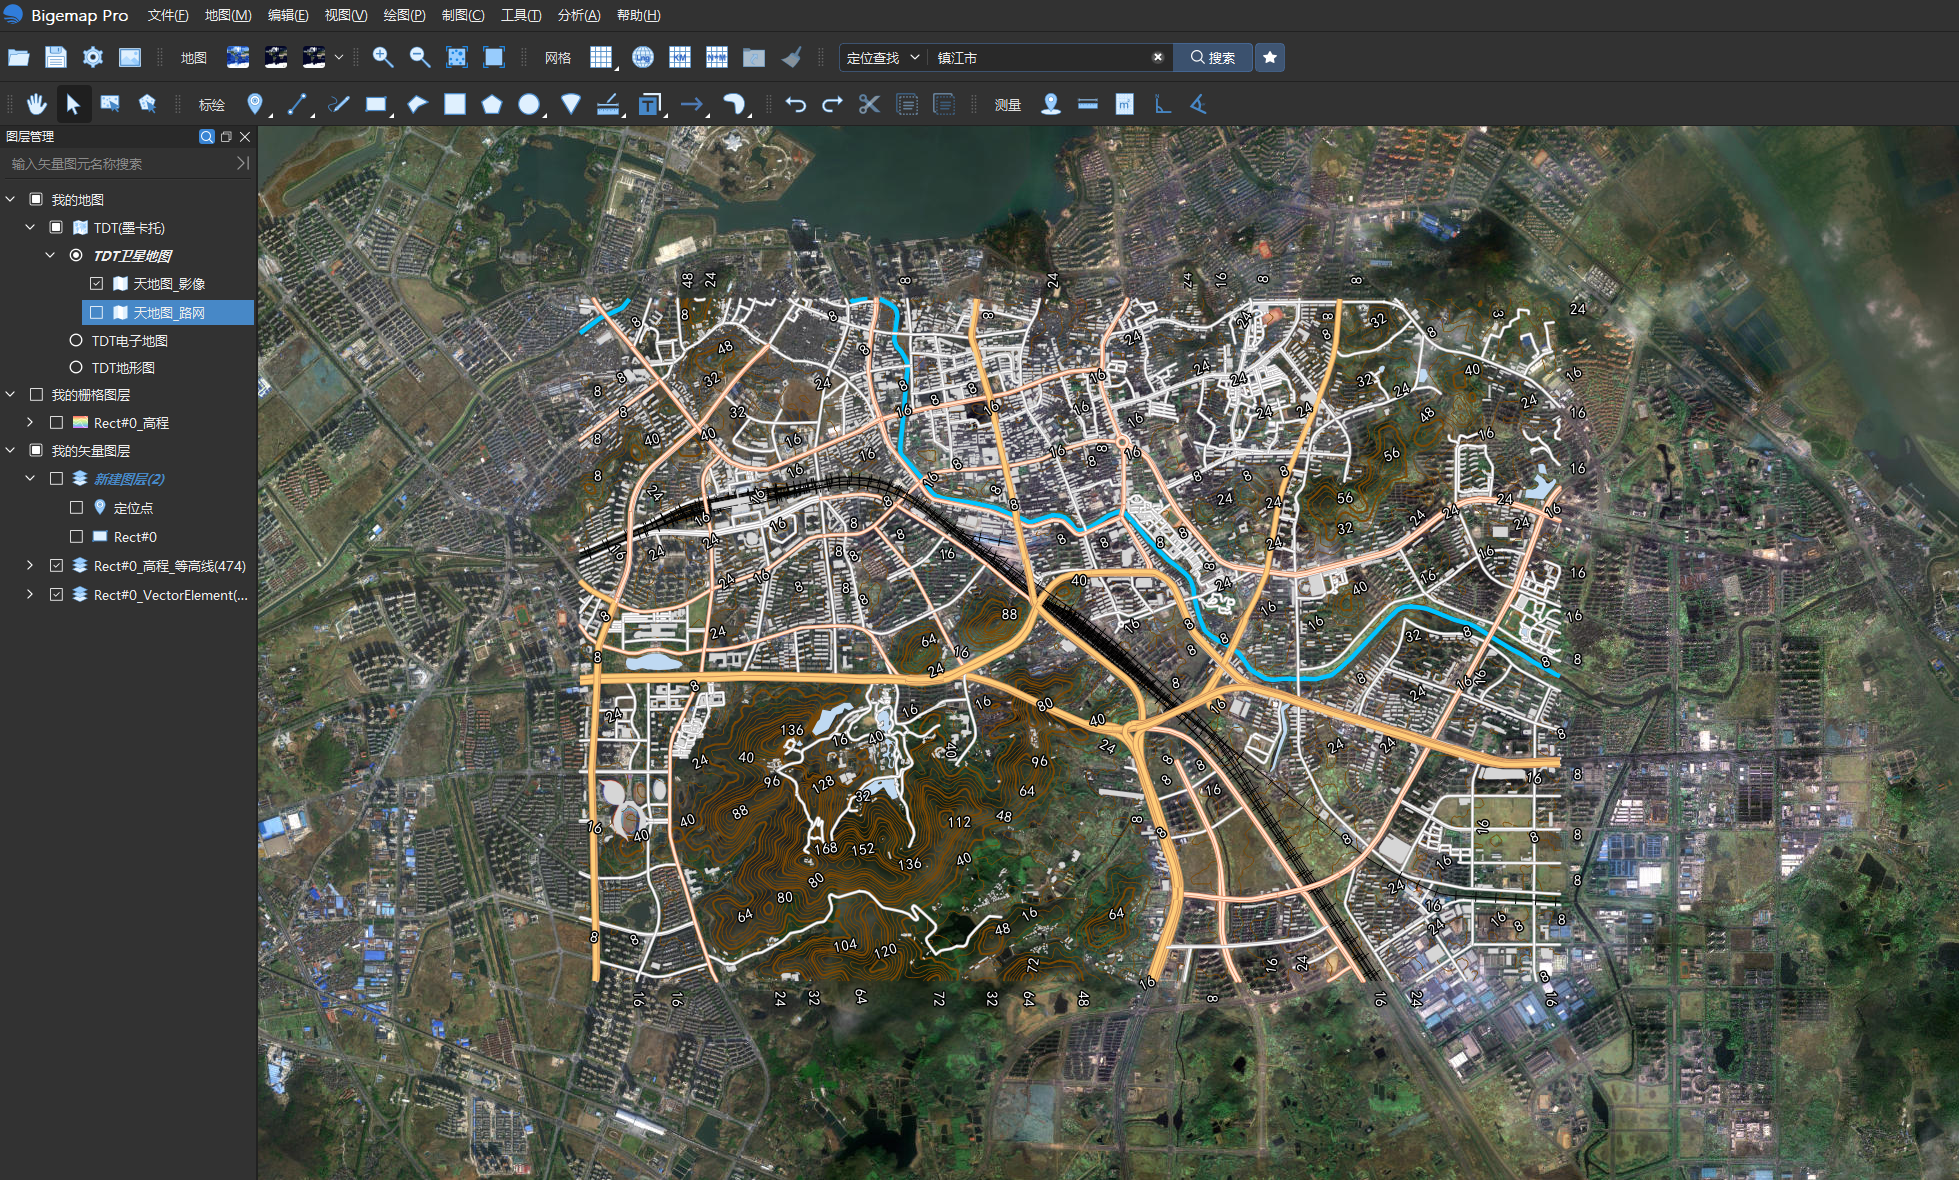Click the scissors cut tool

868,104
